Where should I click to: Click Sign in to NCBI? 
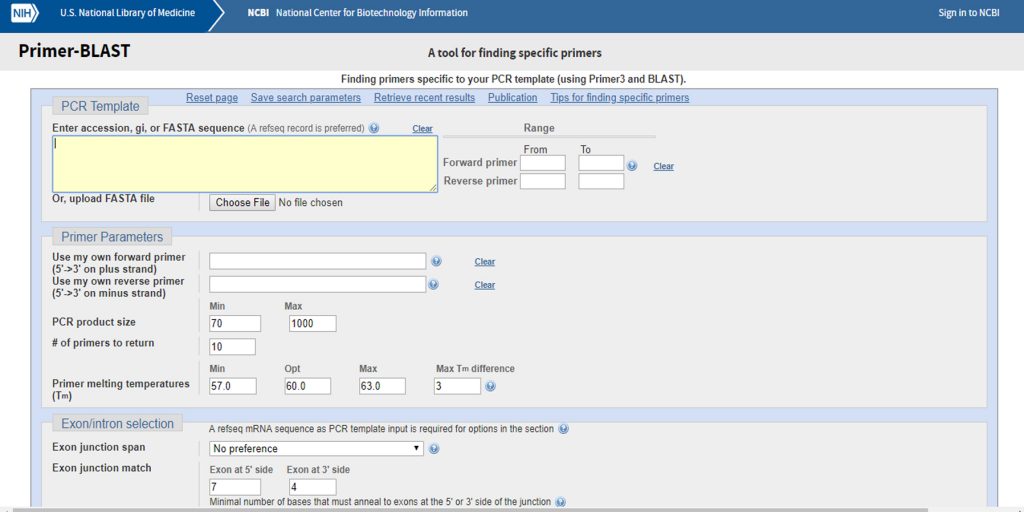[968, 13]
